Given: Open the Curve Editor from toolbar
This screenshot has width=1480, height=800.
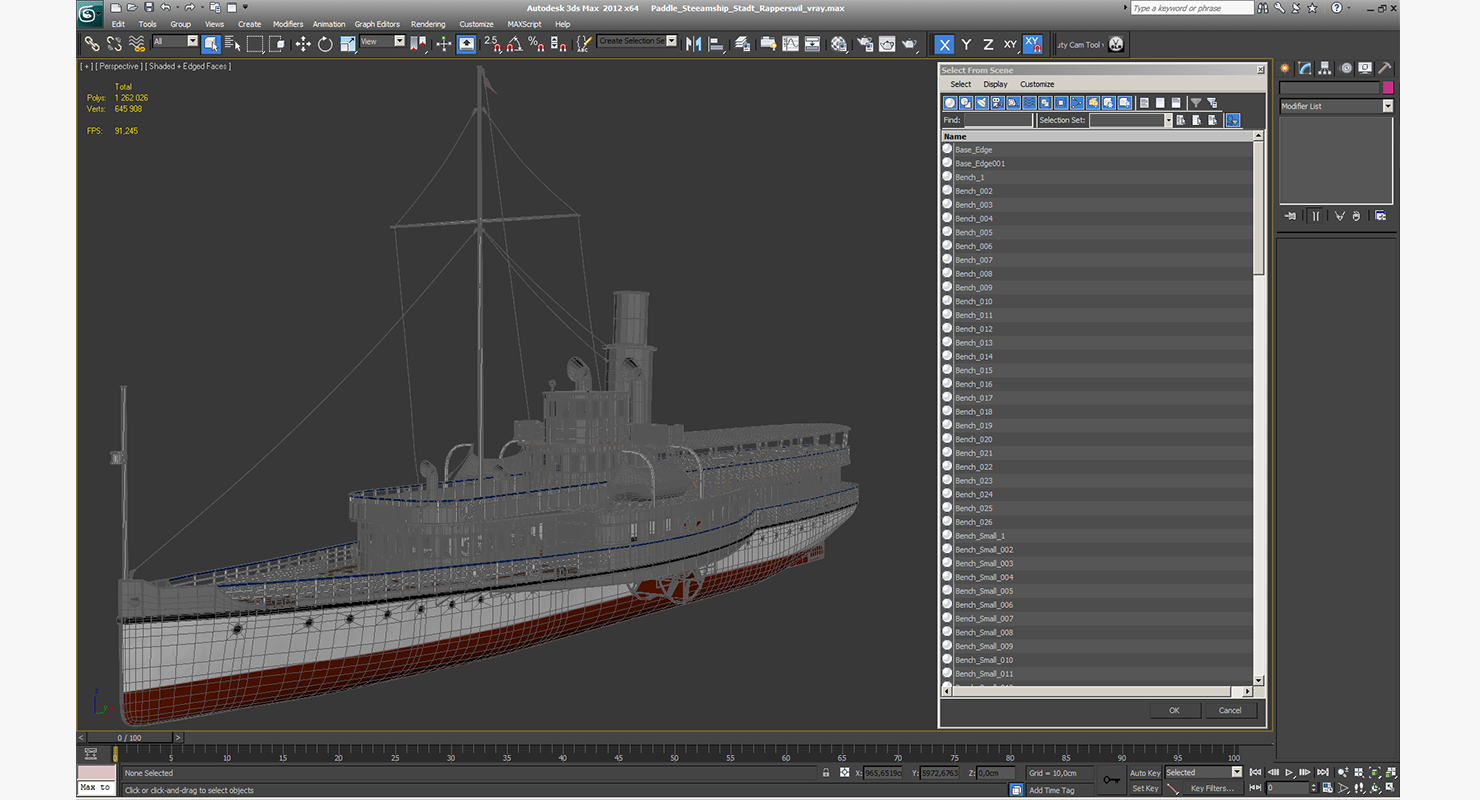Looking at the screenshot, I should (x=790, y=44).
